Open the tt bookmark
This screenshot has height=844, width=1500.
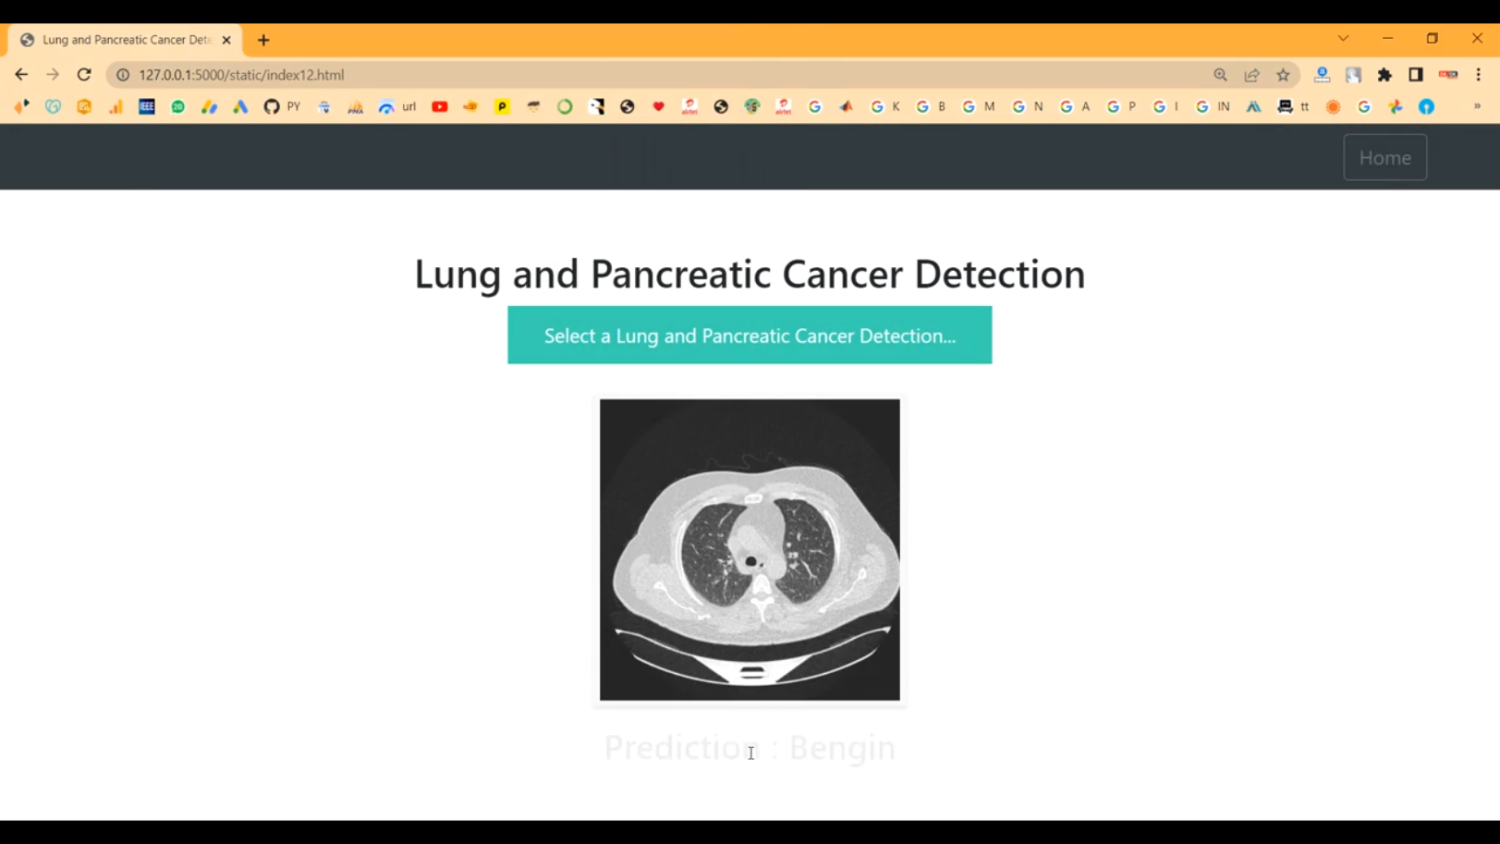(1294, 107)
